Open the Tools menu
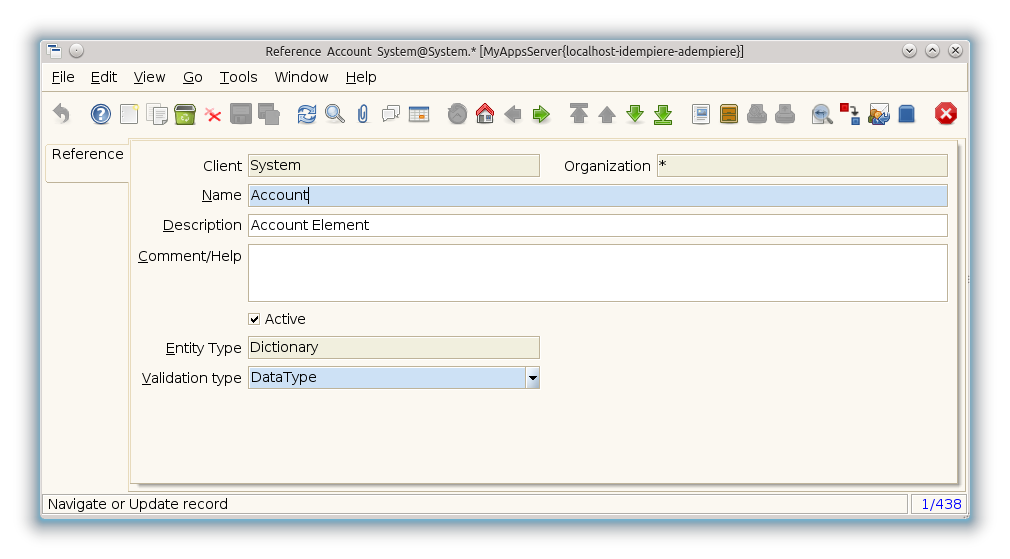 coord(238,77)
